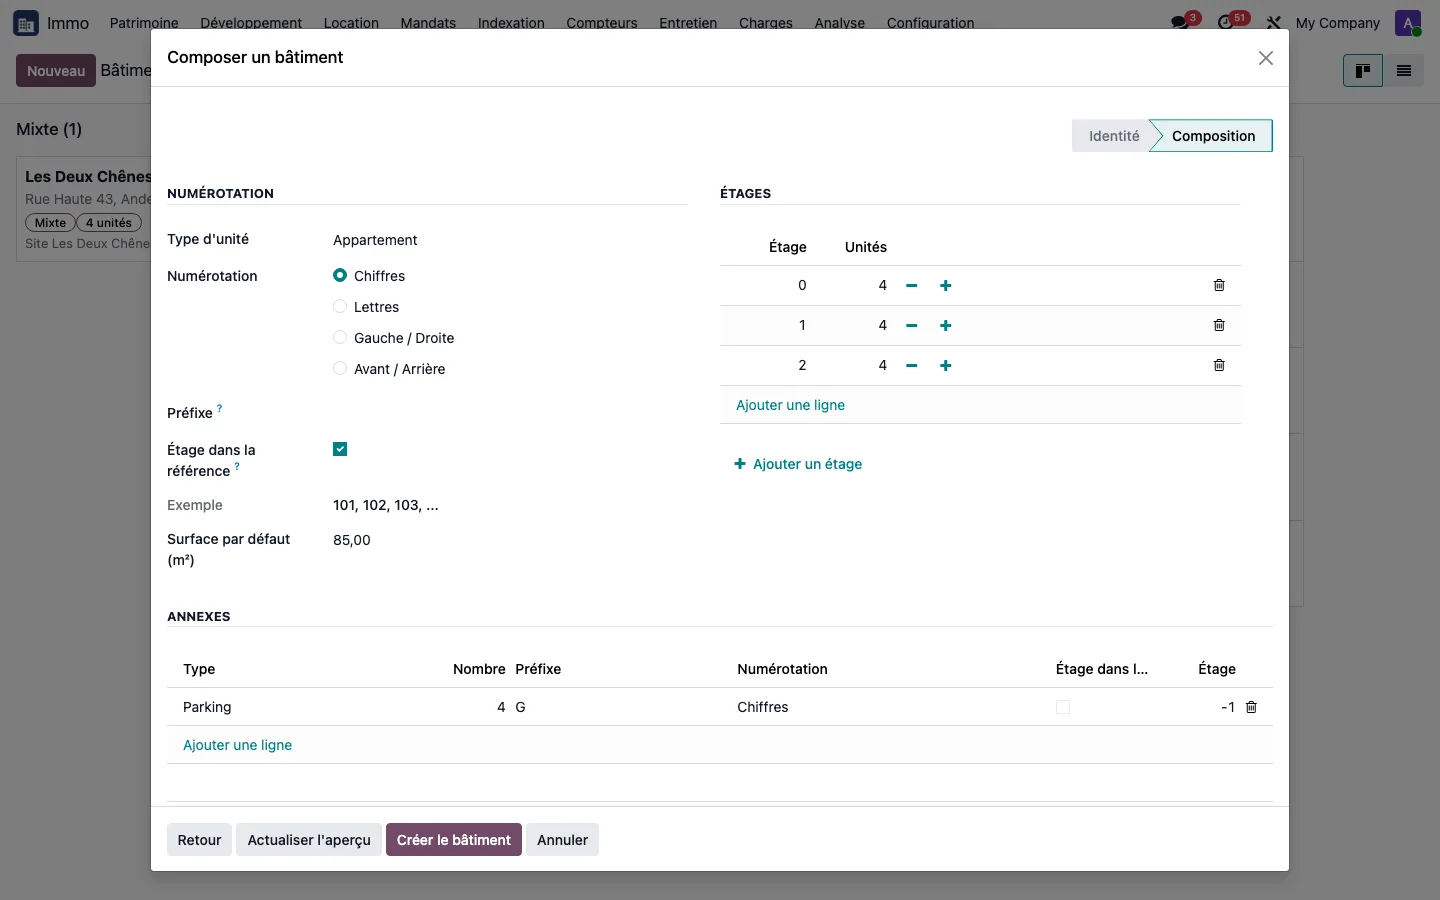Open the user avatar menu

[x=1408, y=23]
